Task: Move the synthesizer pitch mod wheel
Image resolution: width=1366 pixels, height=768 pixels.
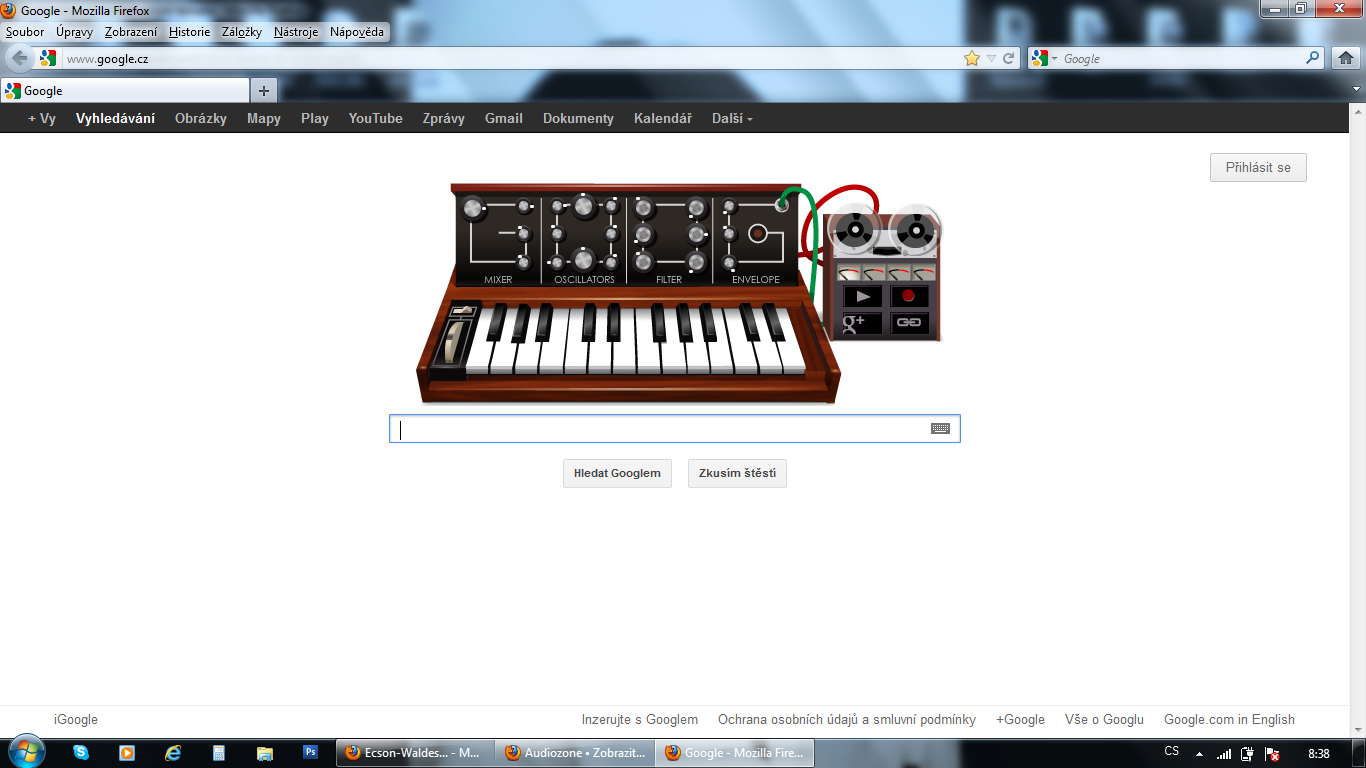Action: [x=456, y=345]
